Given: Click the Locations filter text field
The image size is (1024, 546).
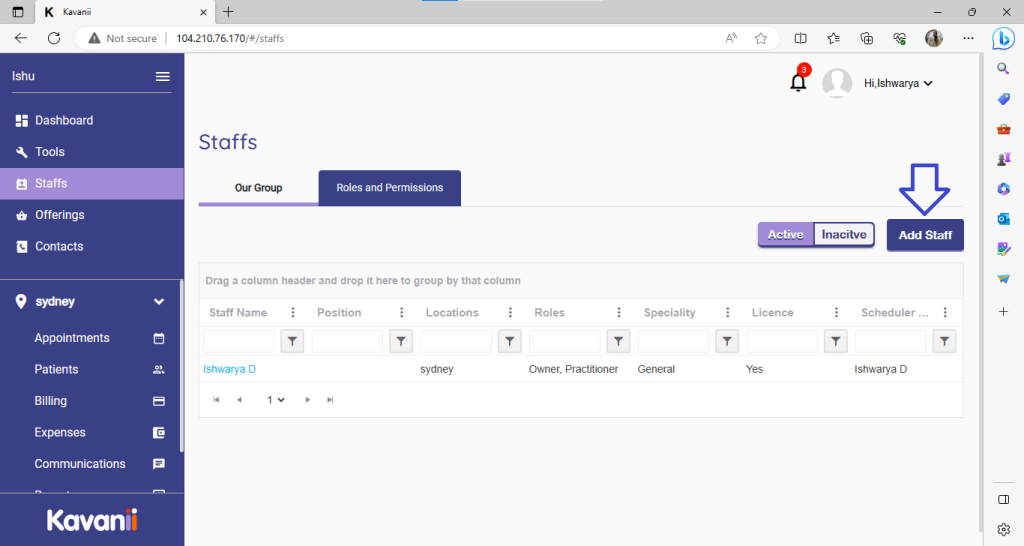Looking at the screenshot, I should [456, 342].
